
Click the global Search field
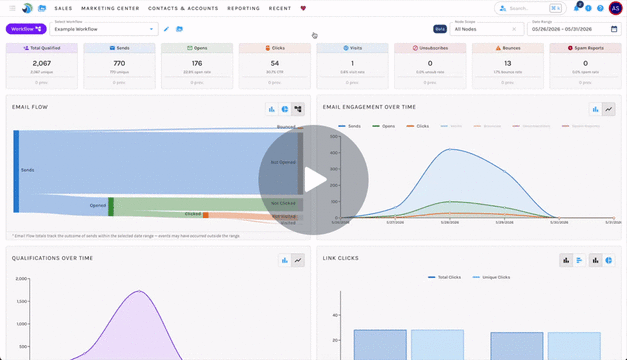coord(530,8)
